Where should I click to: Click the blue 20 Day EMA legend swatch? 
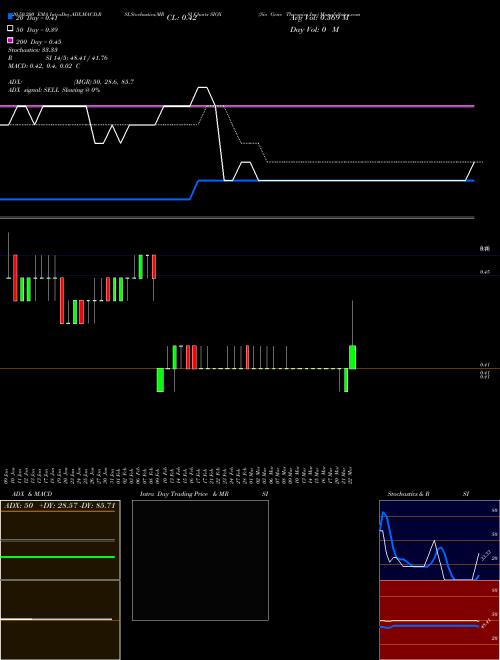coord(10,16)
